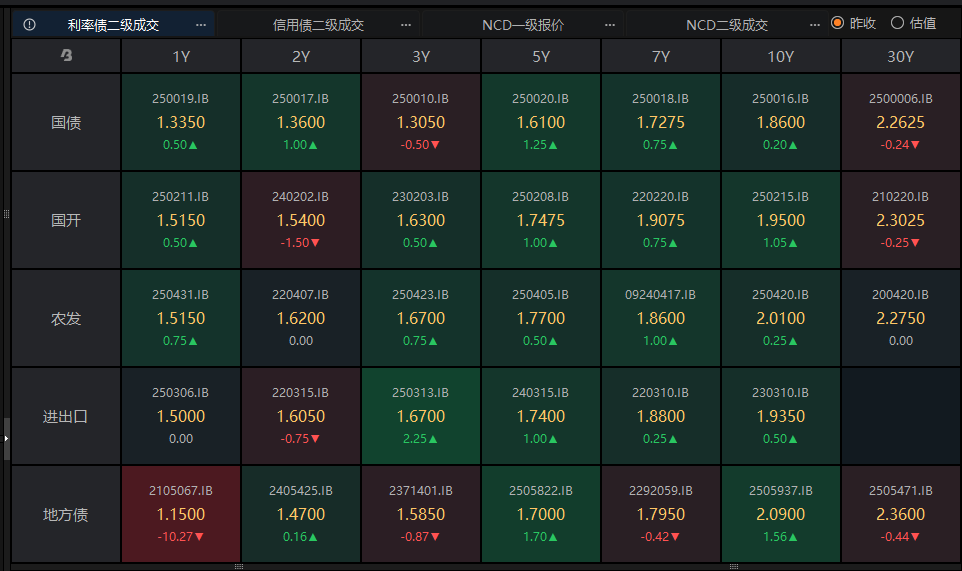Click the 2500006.IB cell in 30Y column
Image resolution: width=962 pixels, height=571 pixels.
click(901, 122)
